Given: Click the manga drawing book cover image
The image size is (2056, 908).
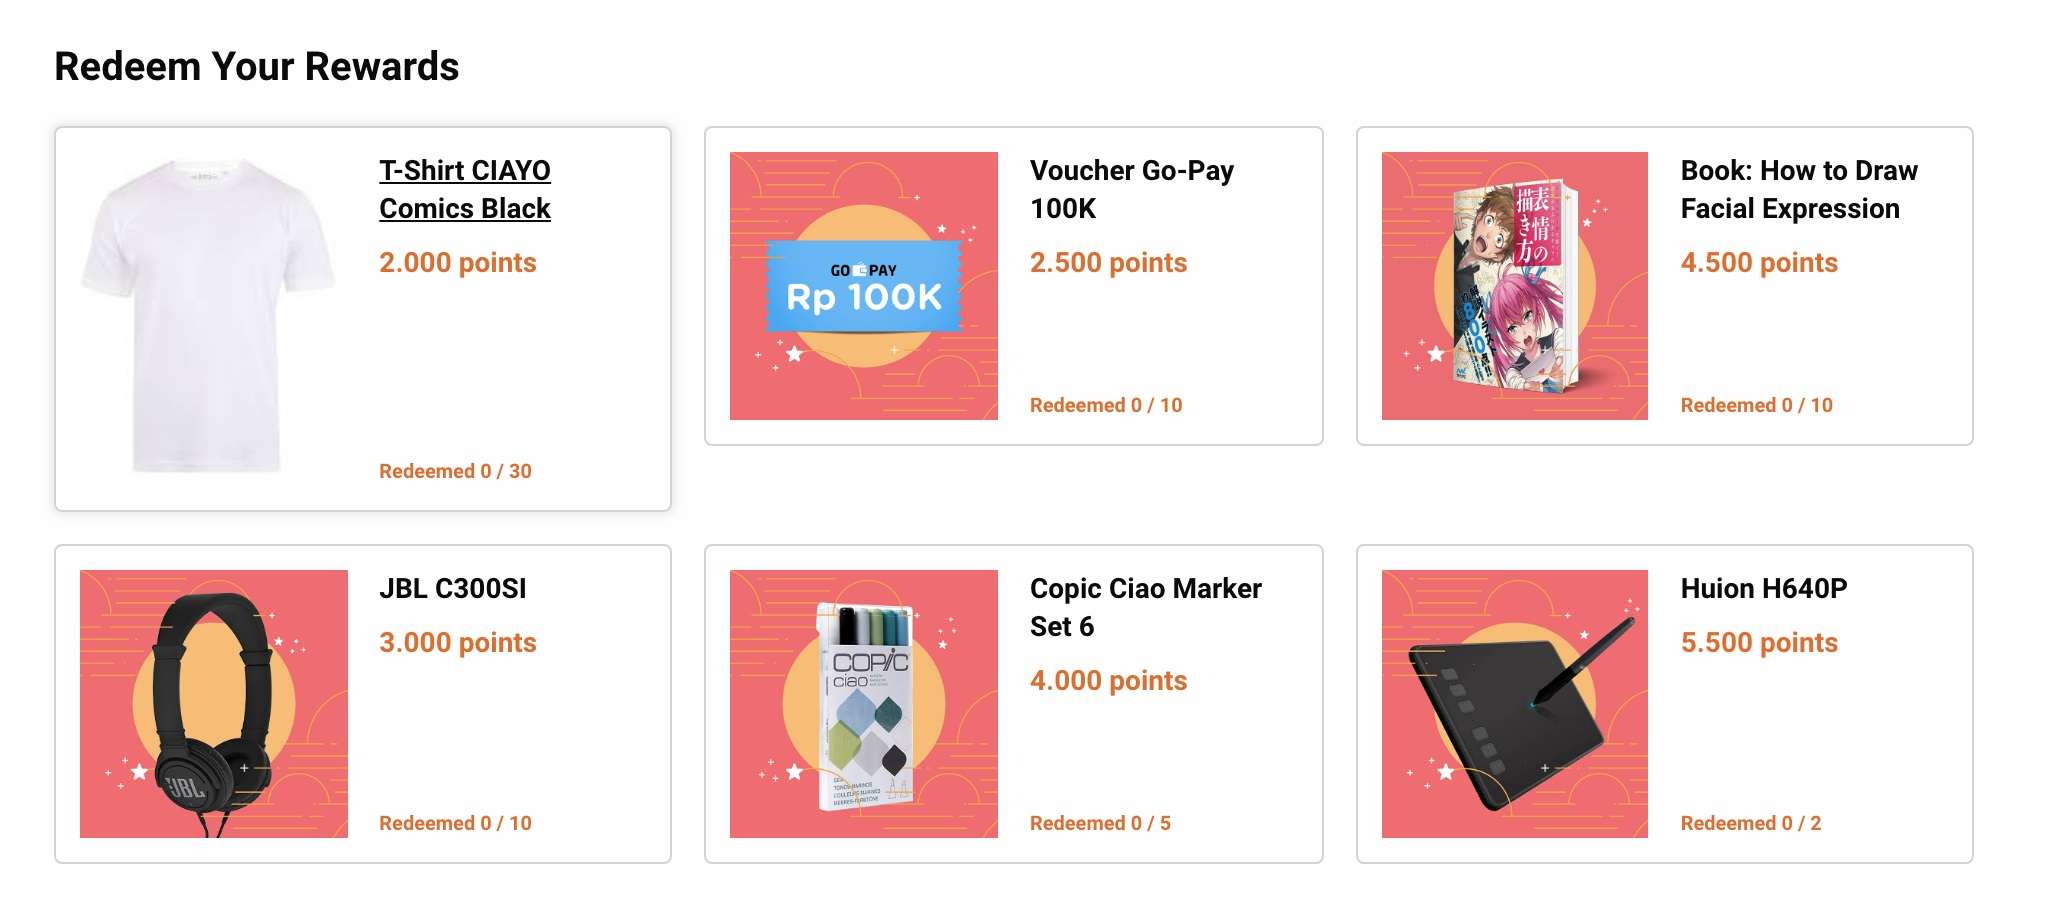Looking at the screenshot, I should pyautogui.click(x=1514, y=286).
